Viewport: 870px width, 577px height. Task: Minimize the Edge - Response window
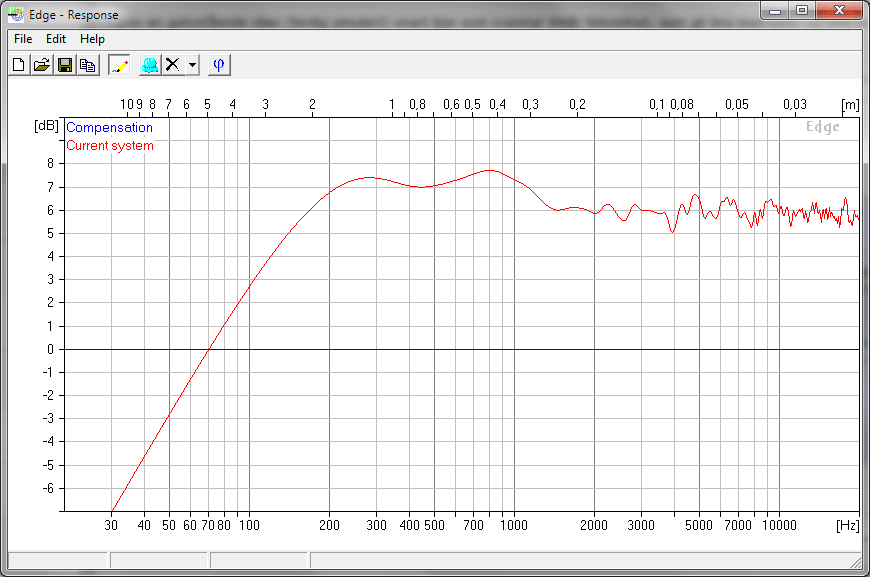[x=775, y=11]
